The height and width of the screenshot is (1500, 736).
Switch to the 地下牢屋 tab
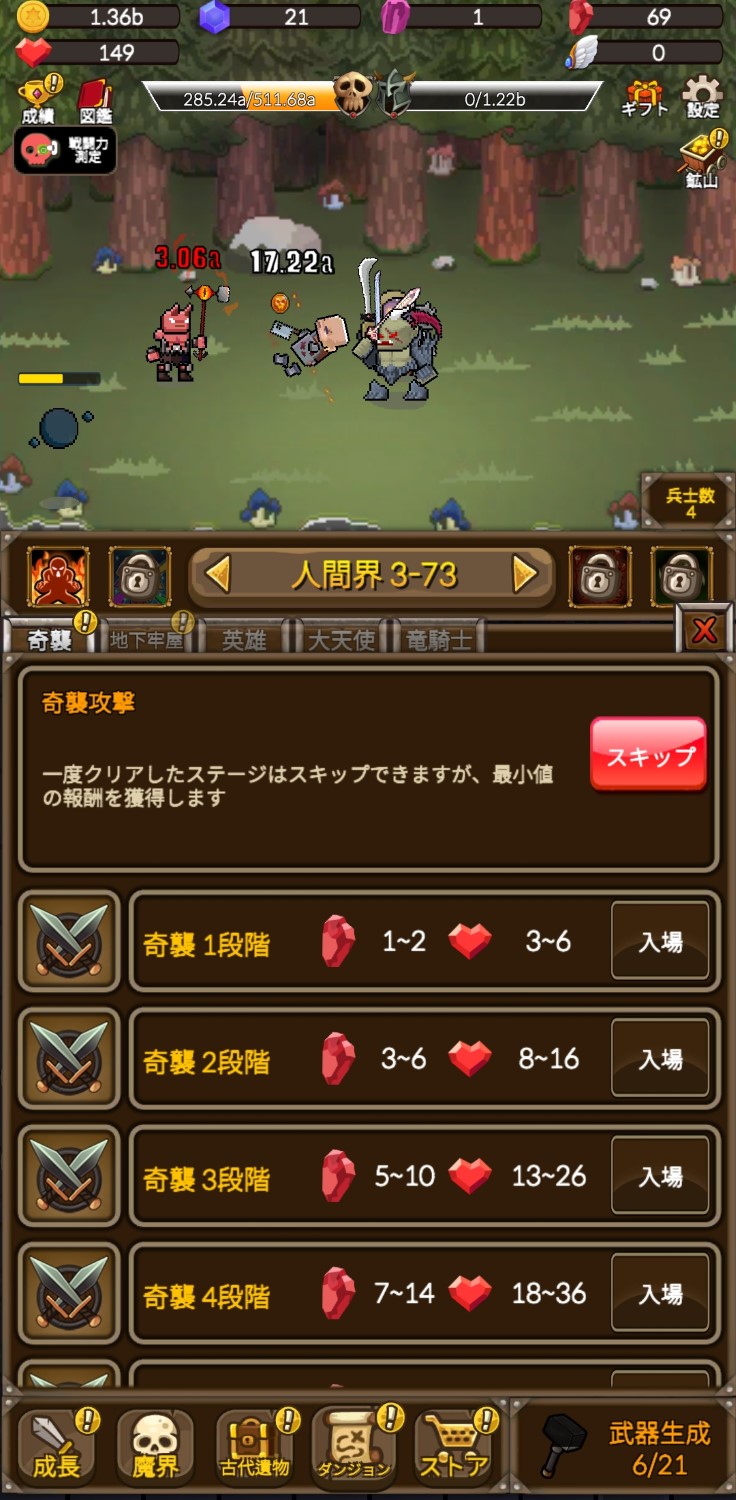(147, 639)
